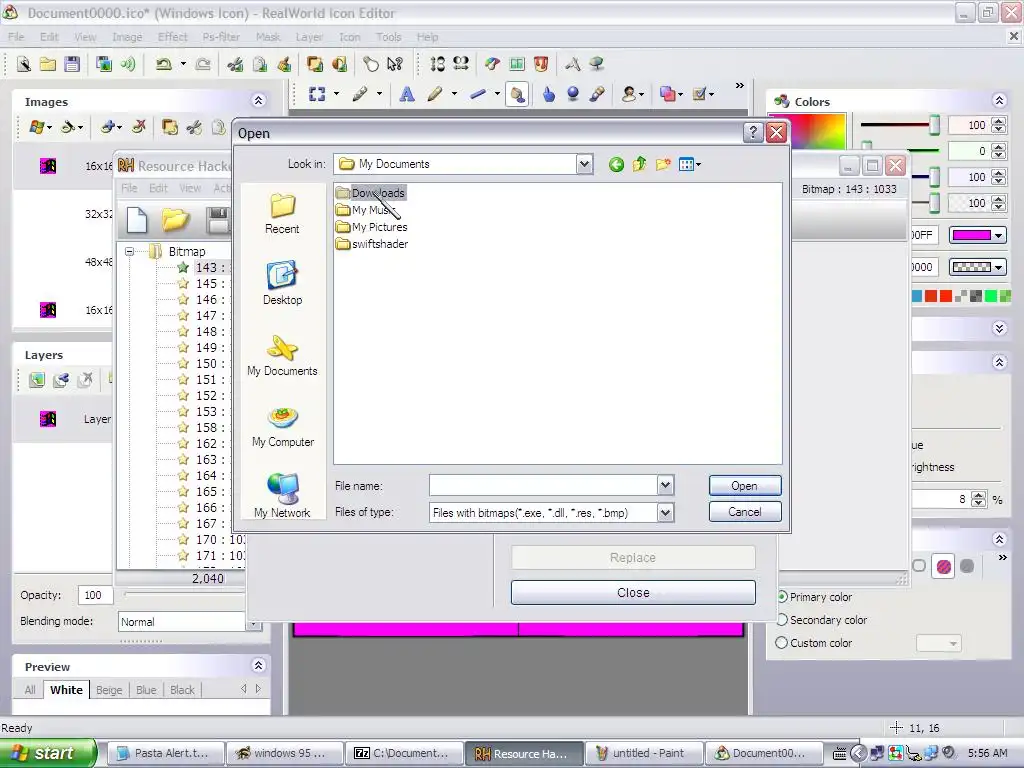The height and width of the screenshot is (768, 1024).
Task: Click the New document icon in main toolbar
Action: [x=24, y=64]
